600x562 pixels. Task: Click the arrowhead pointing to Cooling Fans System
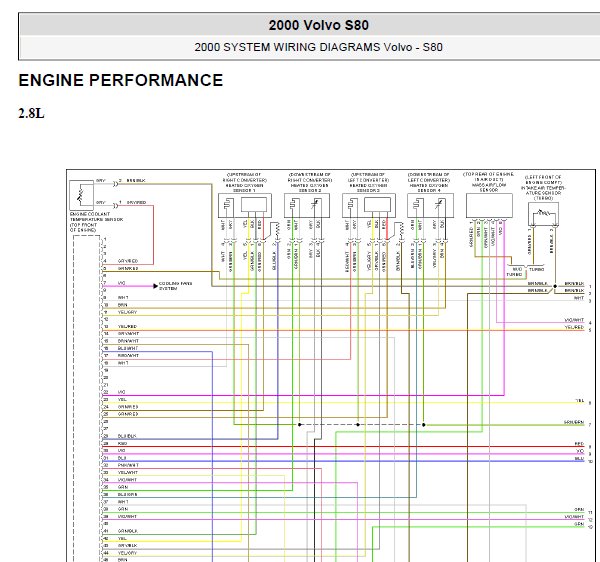coord(155,286)
